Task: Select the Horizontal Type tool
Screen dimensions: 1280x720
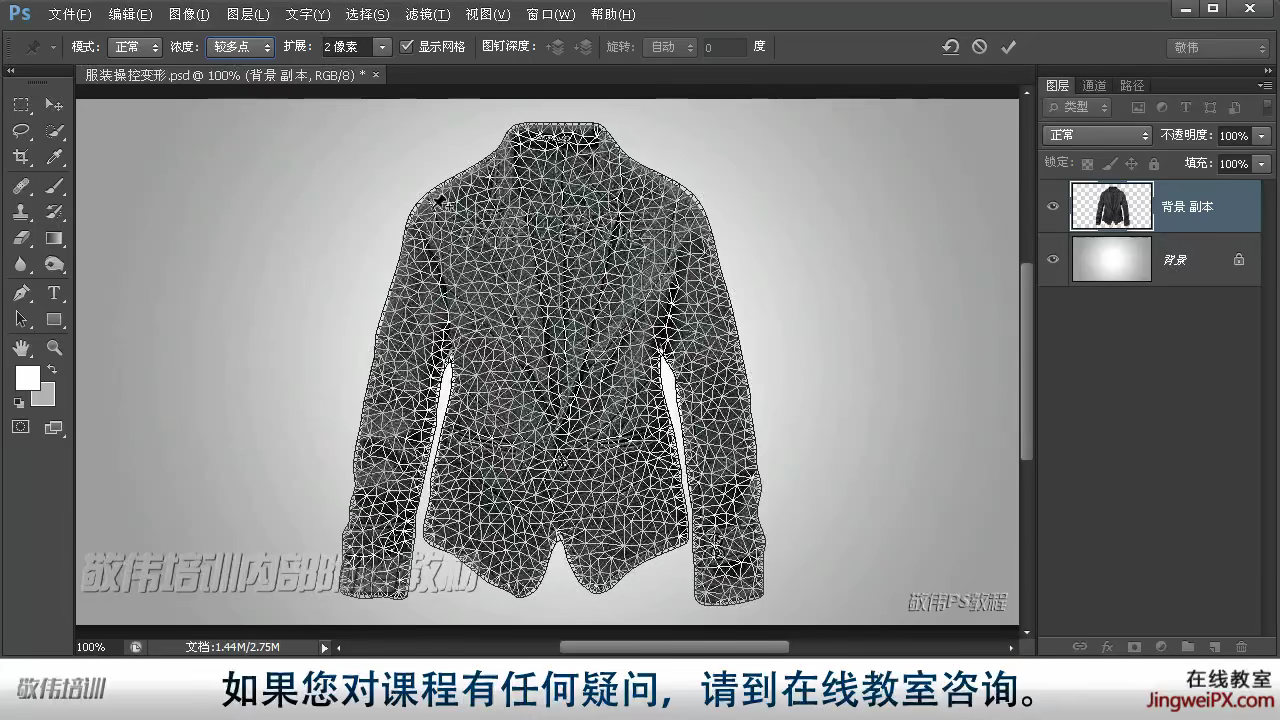Action: (x=54, y=293)
